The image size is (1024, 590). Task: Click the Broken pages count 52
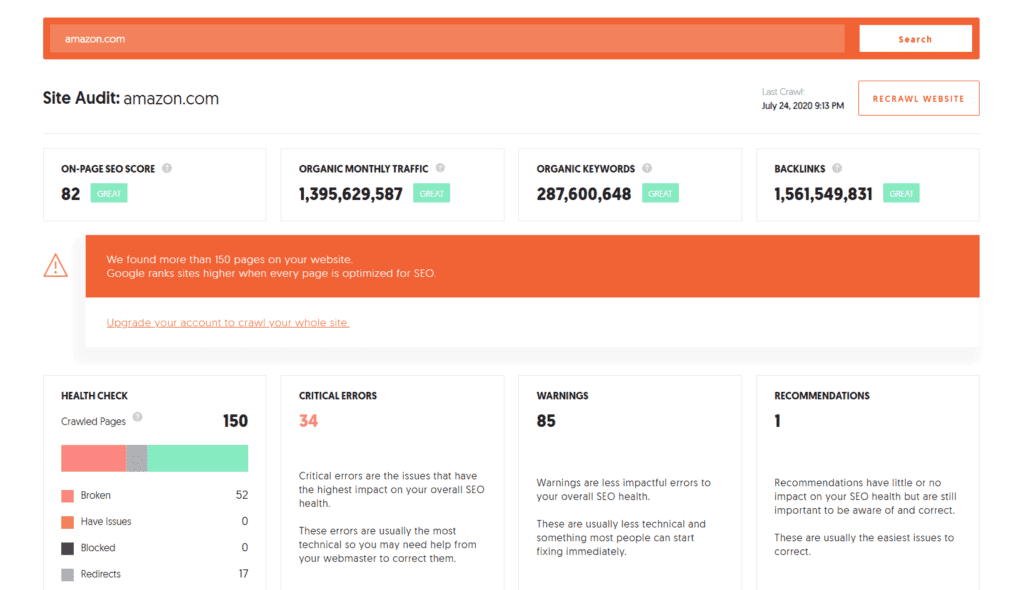pyautogui.click(x=242, y=495)
